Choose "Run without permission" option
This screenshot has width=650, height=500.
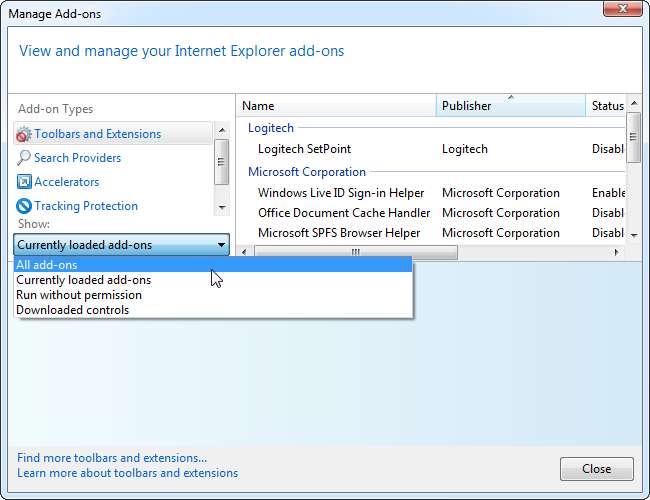pyautogui.click(x=79, y=295)
